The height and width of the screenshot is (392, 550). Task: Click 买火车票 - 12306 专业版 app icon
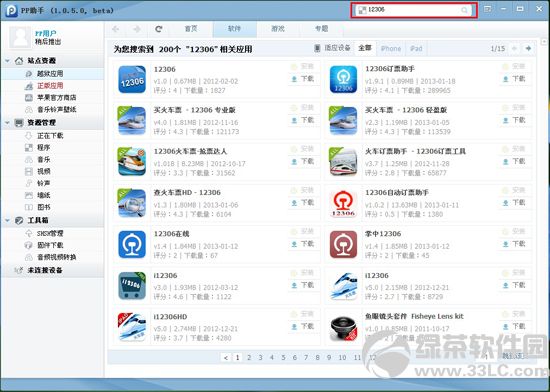click(x=132, y=121)
